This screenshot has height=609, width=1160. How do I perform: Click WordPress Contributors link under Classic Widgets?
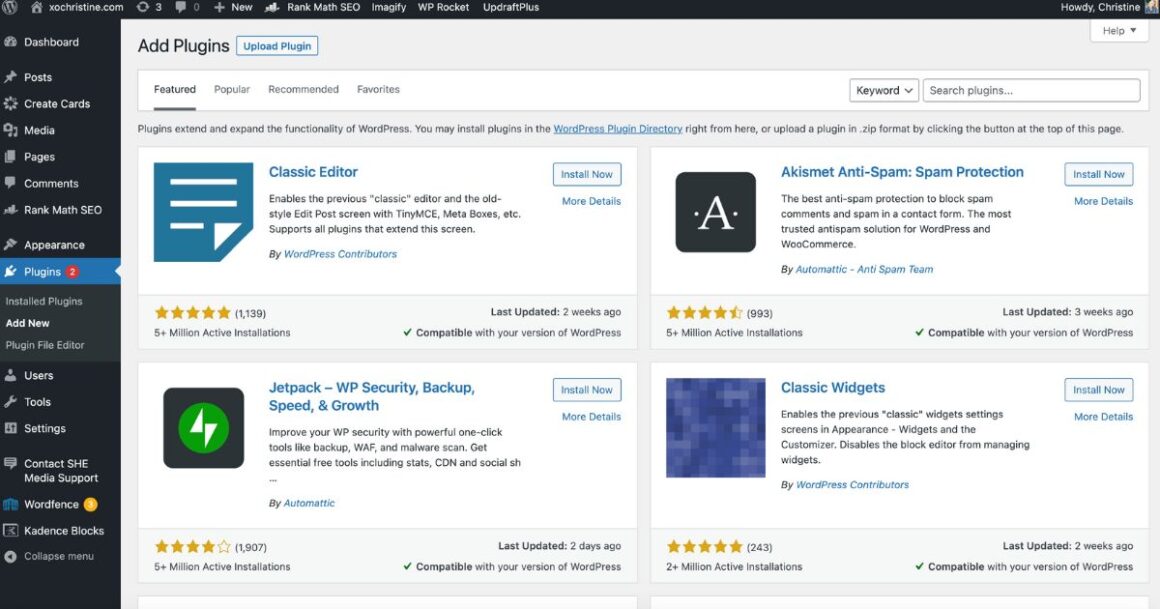point(852,485)
